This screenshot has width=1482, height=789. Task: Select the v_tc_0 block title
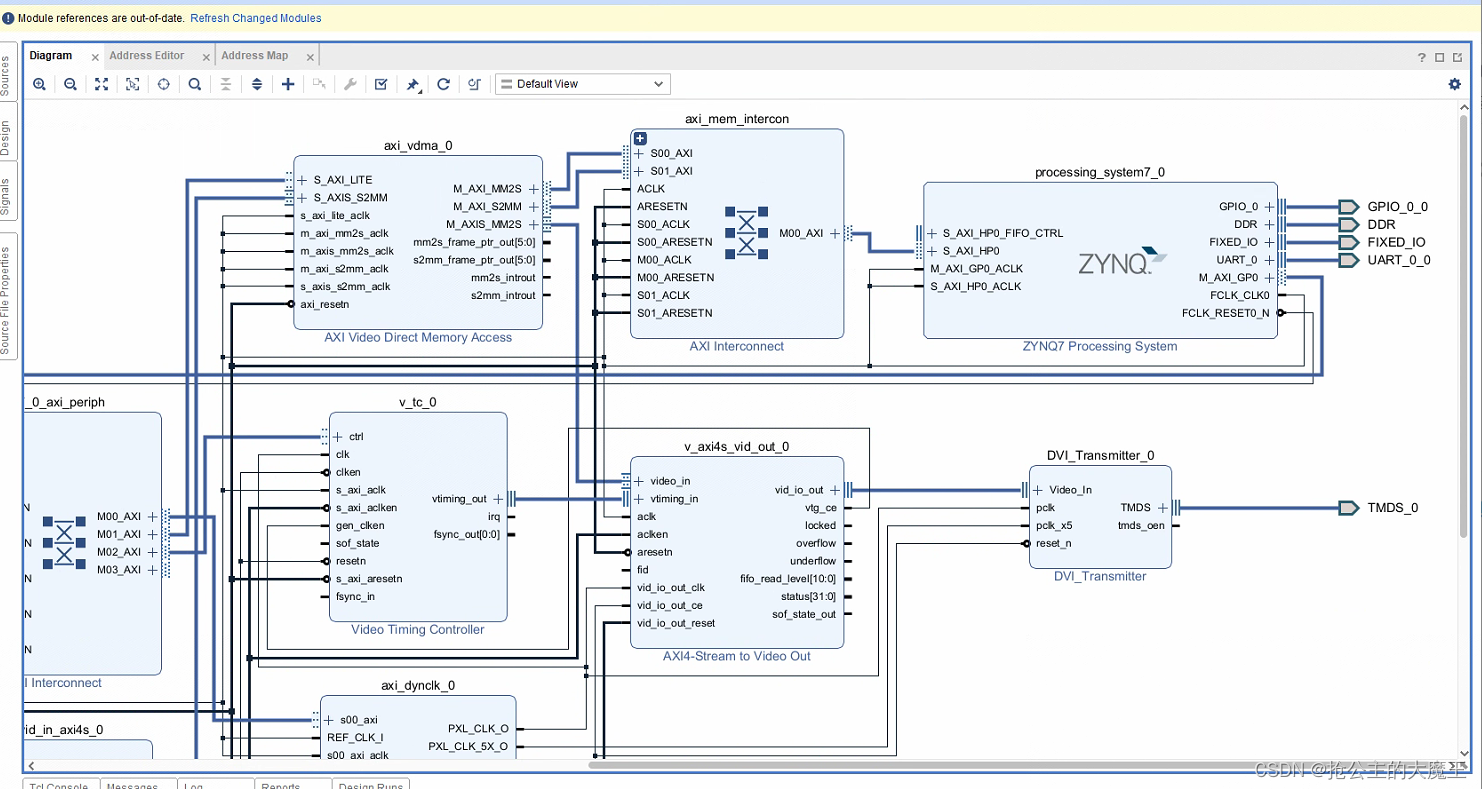pos(417,402)
